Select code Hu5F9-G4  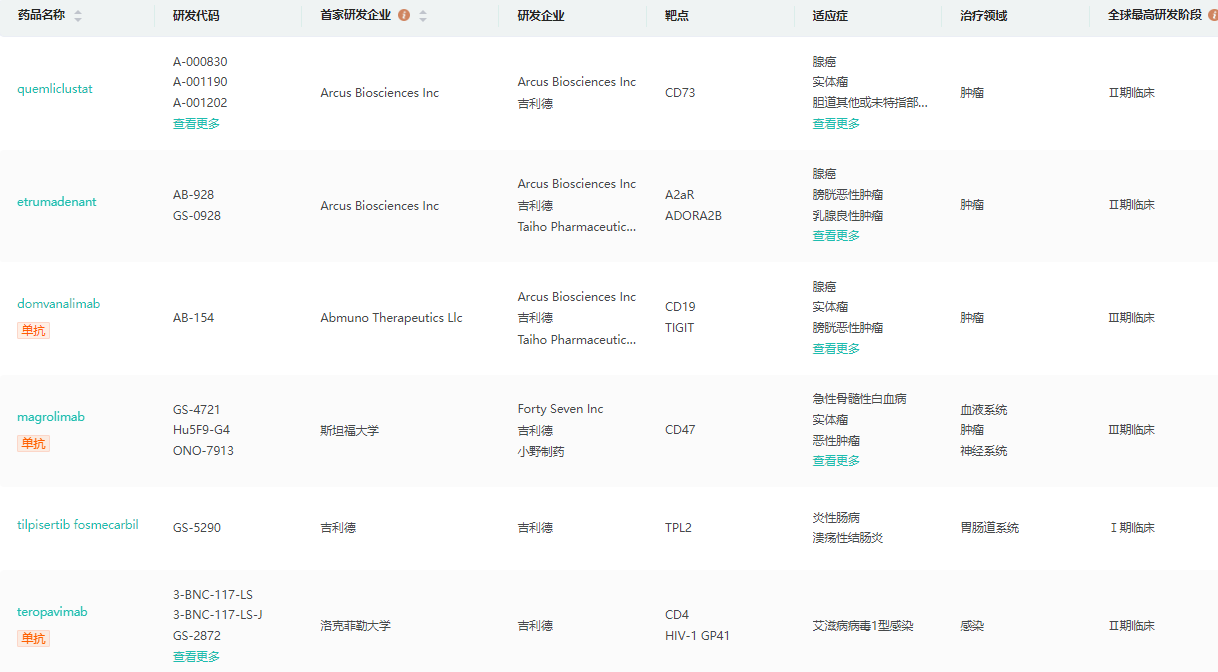point(202,430)
